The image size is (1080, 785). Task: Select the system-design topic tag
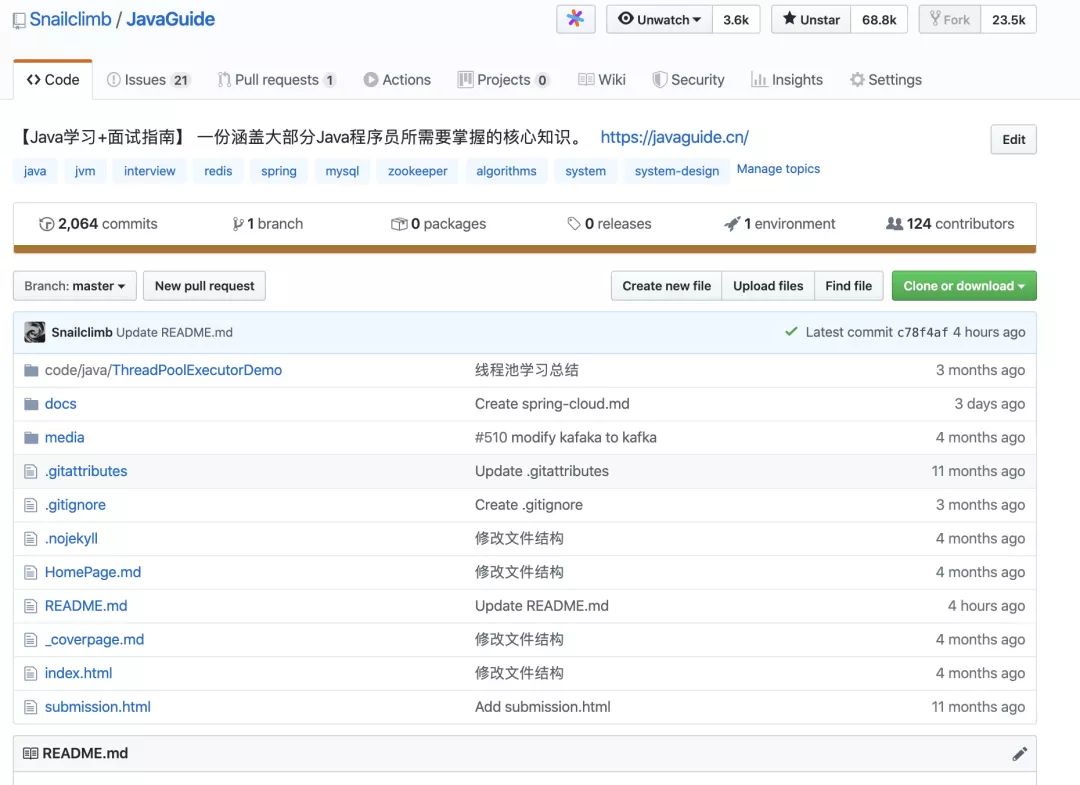click(676, 171)
